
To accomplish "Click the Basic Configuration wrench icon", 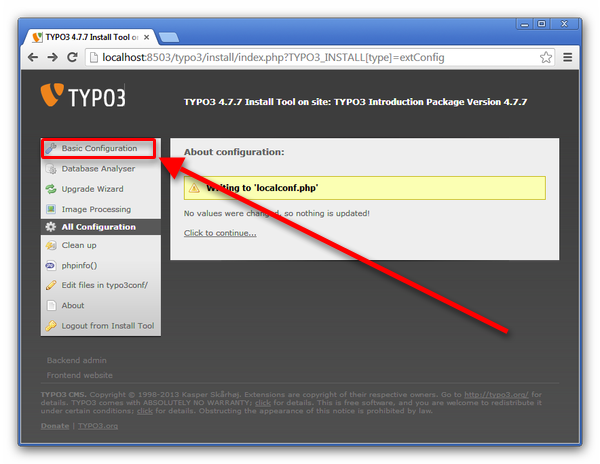I will (51, 148).
